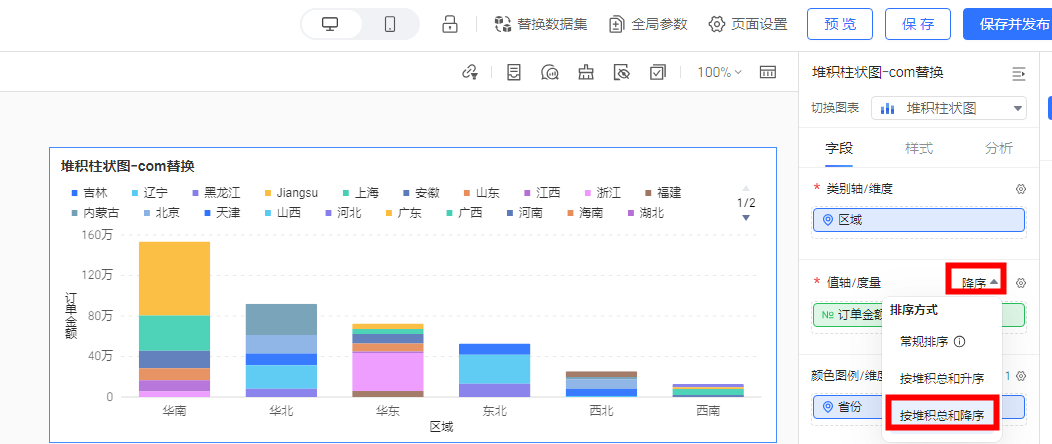
Task: Switch to the 样式 style tab
Action: coord(919,148)
